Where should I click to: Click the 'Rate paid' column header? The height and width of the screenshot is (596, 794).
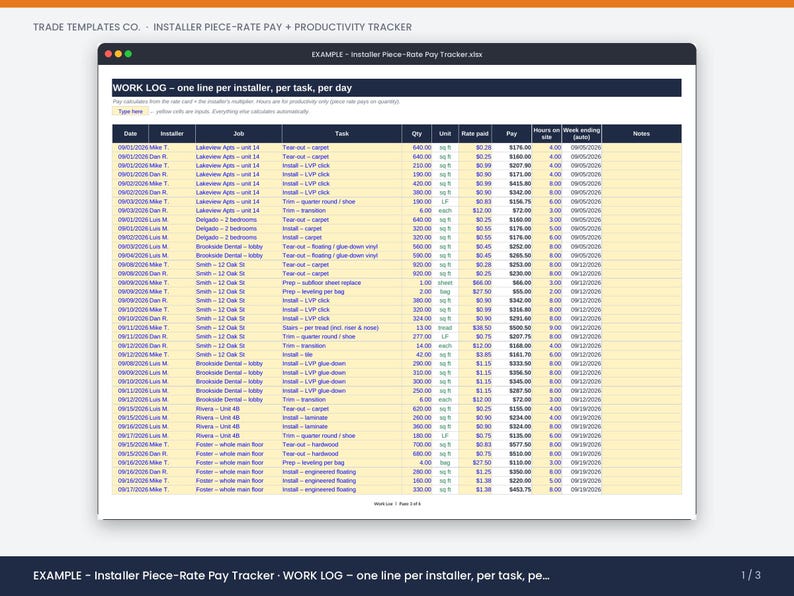(475, 134)
